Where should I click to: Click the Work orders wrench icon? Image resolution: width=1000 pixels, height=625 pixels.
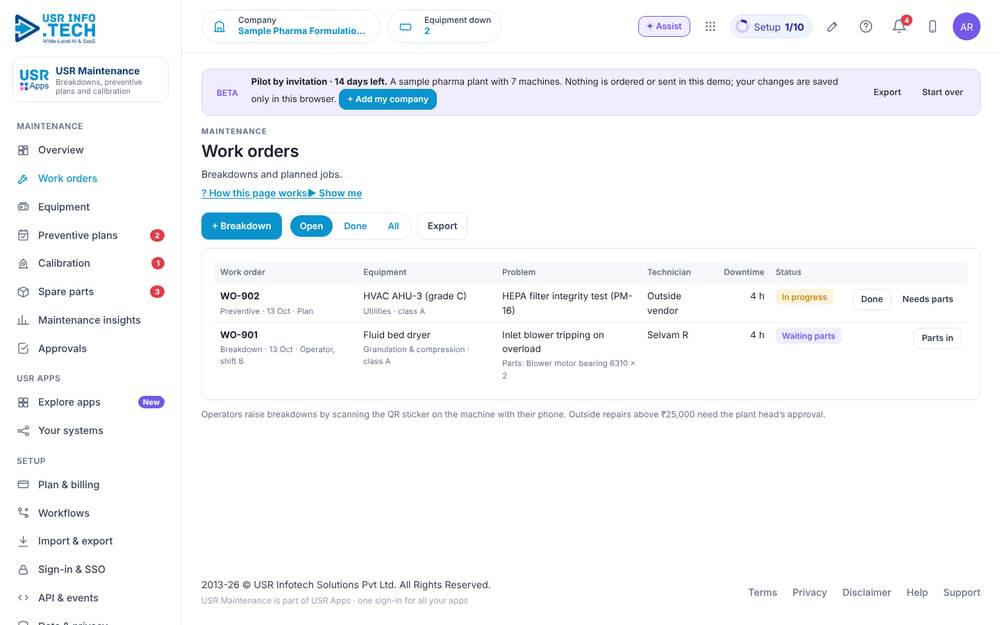tap(23, 179)
